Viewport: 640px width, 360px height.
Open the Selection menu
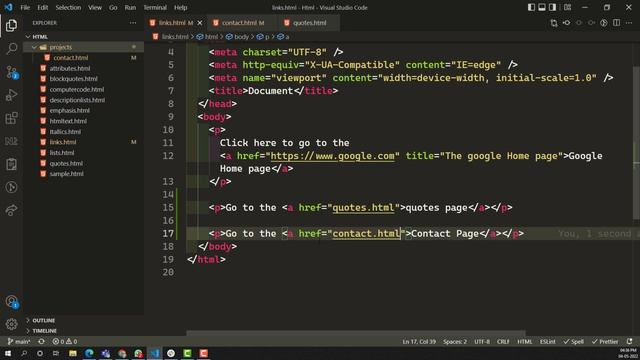click(68, 7)
